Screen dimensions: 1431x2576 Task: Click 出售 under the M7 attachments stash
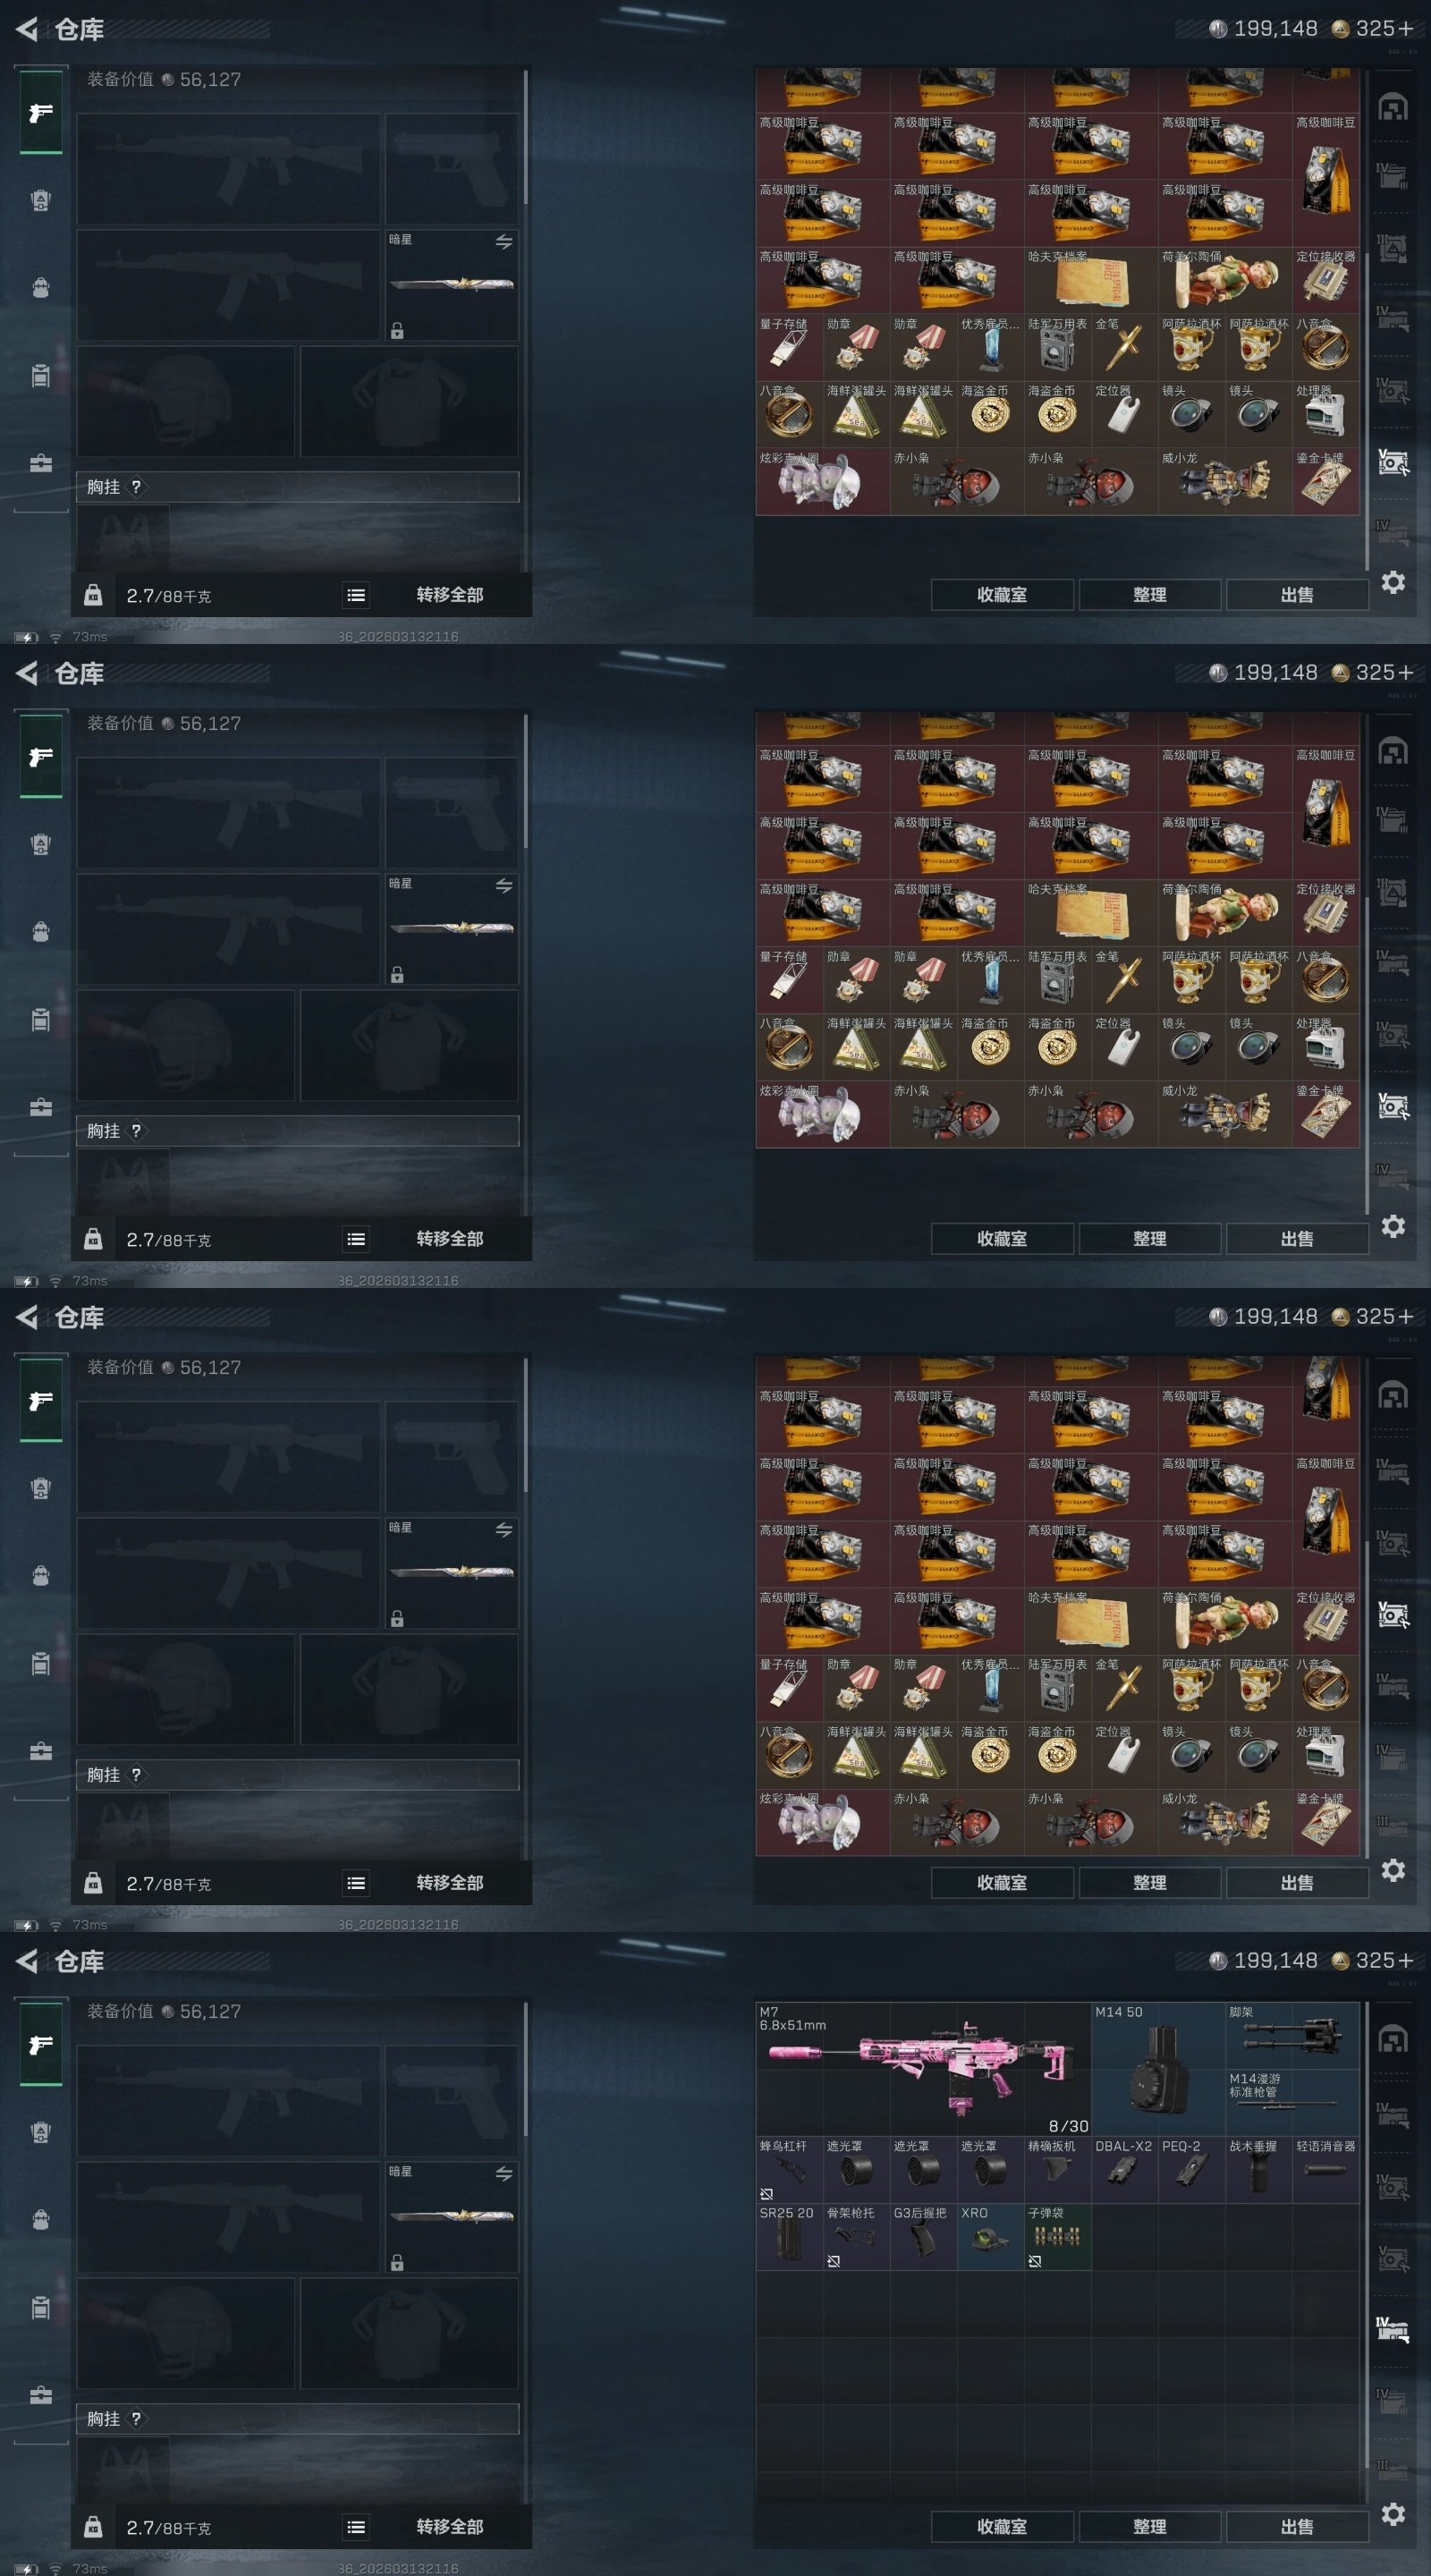click(1297, 2526)
